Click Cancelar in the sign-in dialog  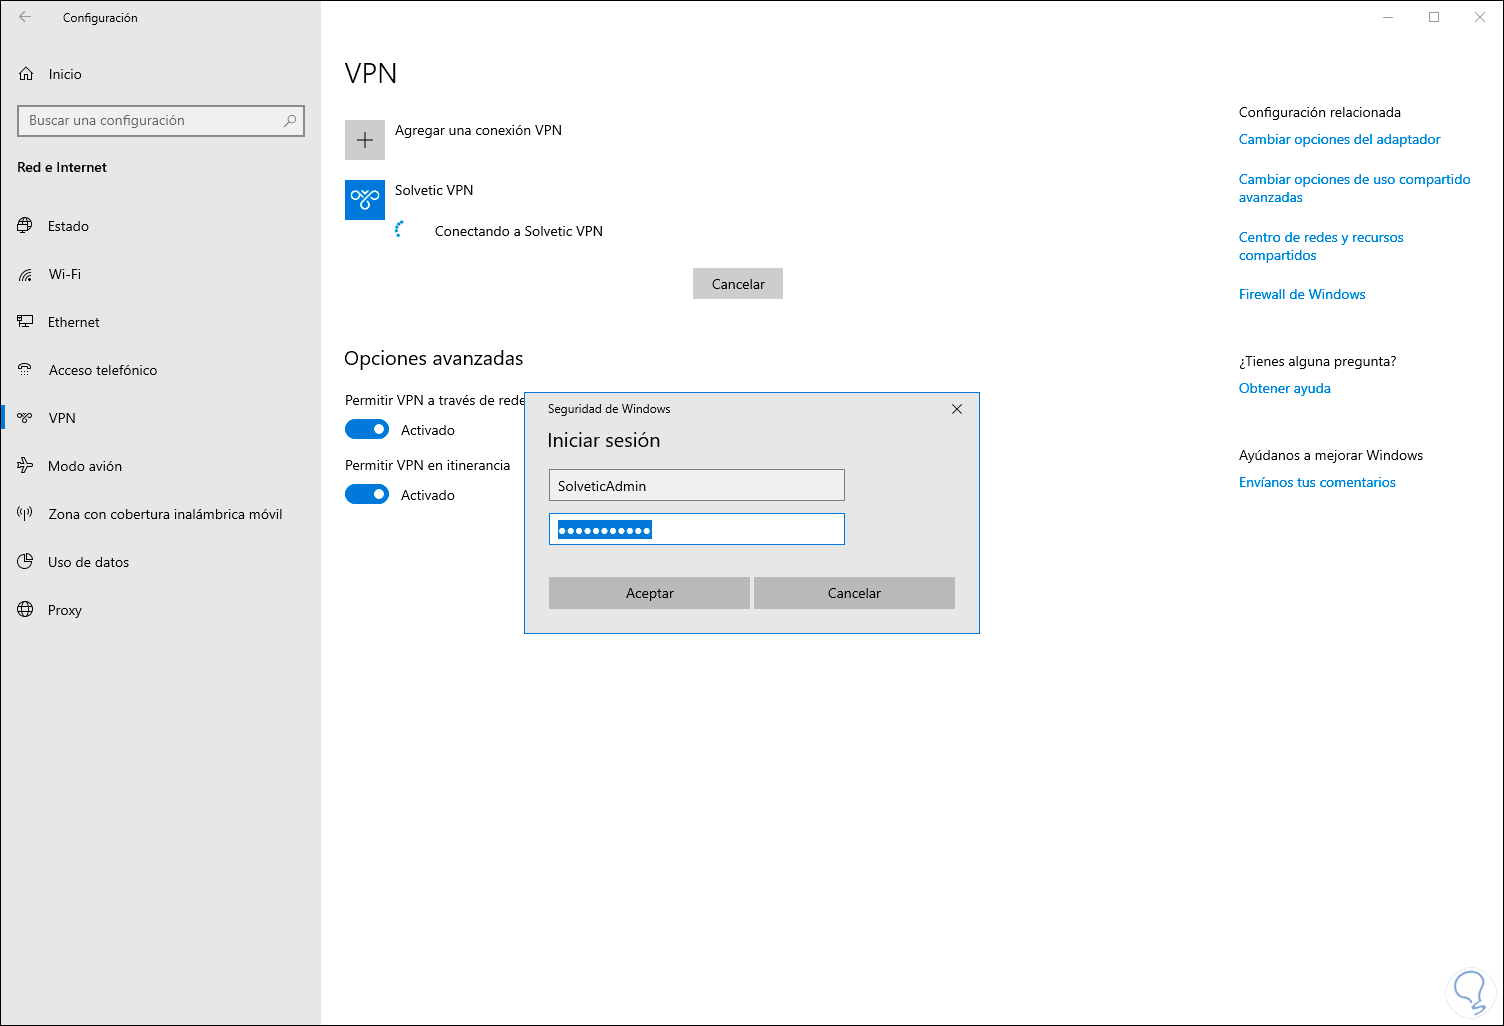(x=854, y=593)
